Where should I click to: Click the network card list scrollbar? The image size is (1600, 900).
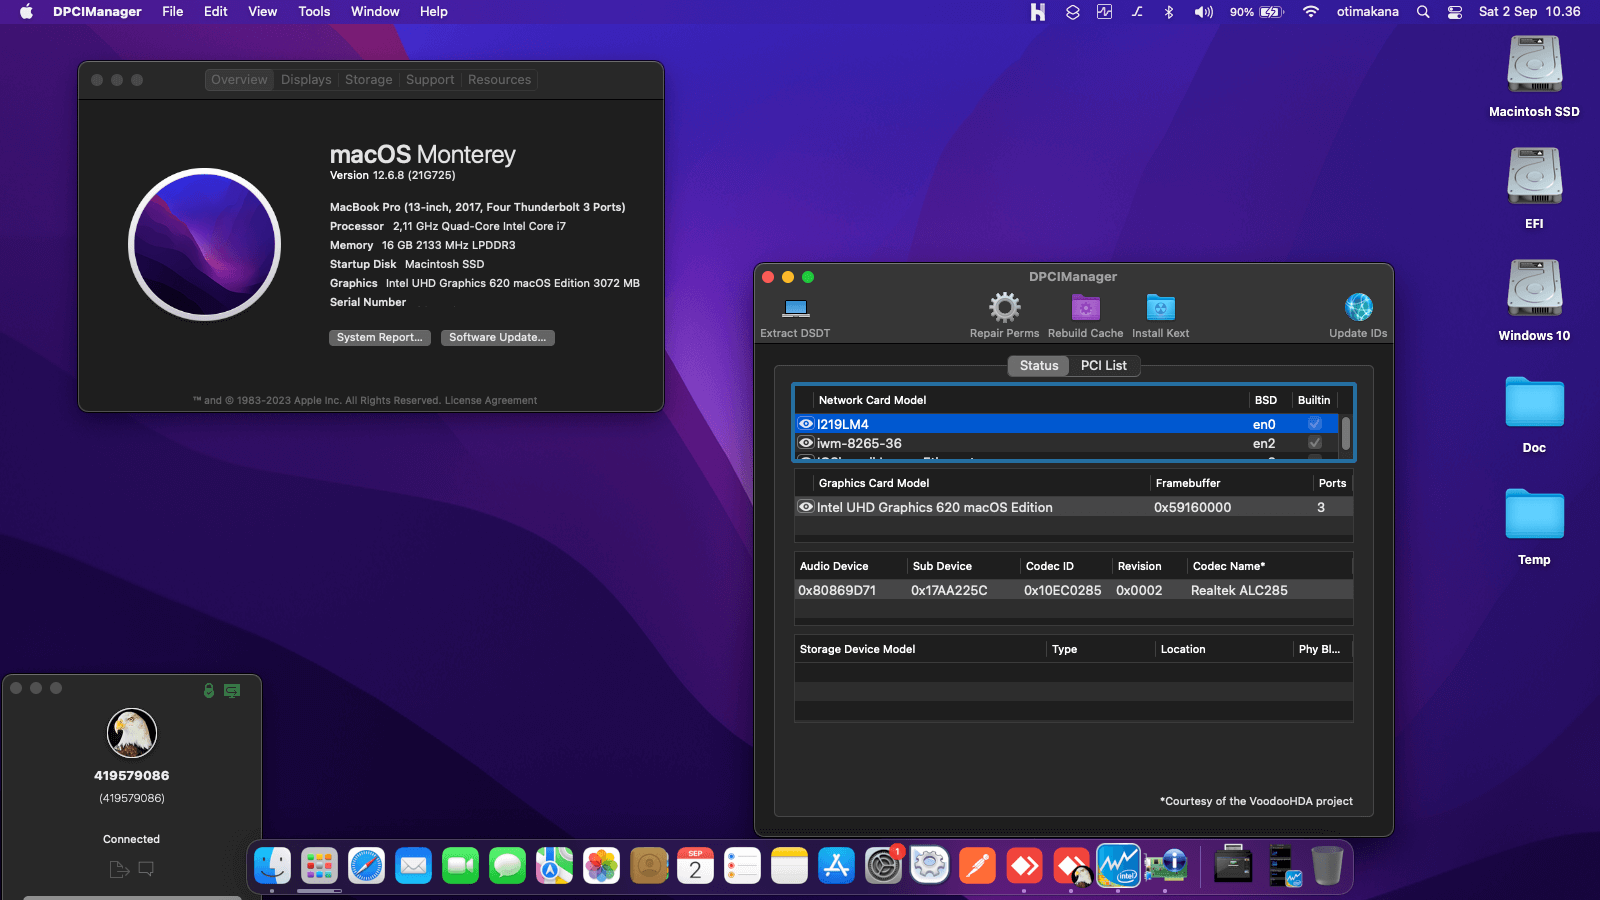pyautogui.click(x=1346, y=434)
